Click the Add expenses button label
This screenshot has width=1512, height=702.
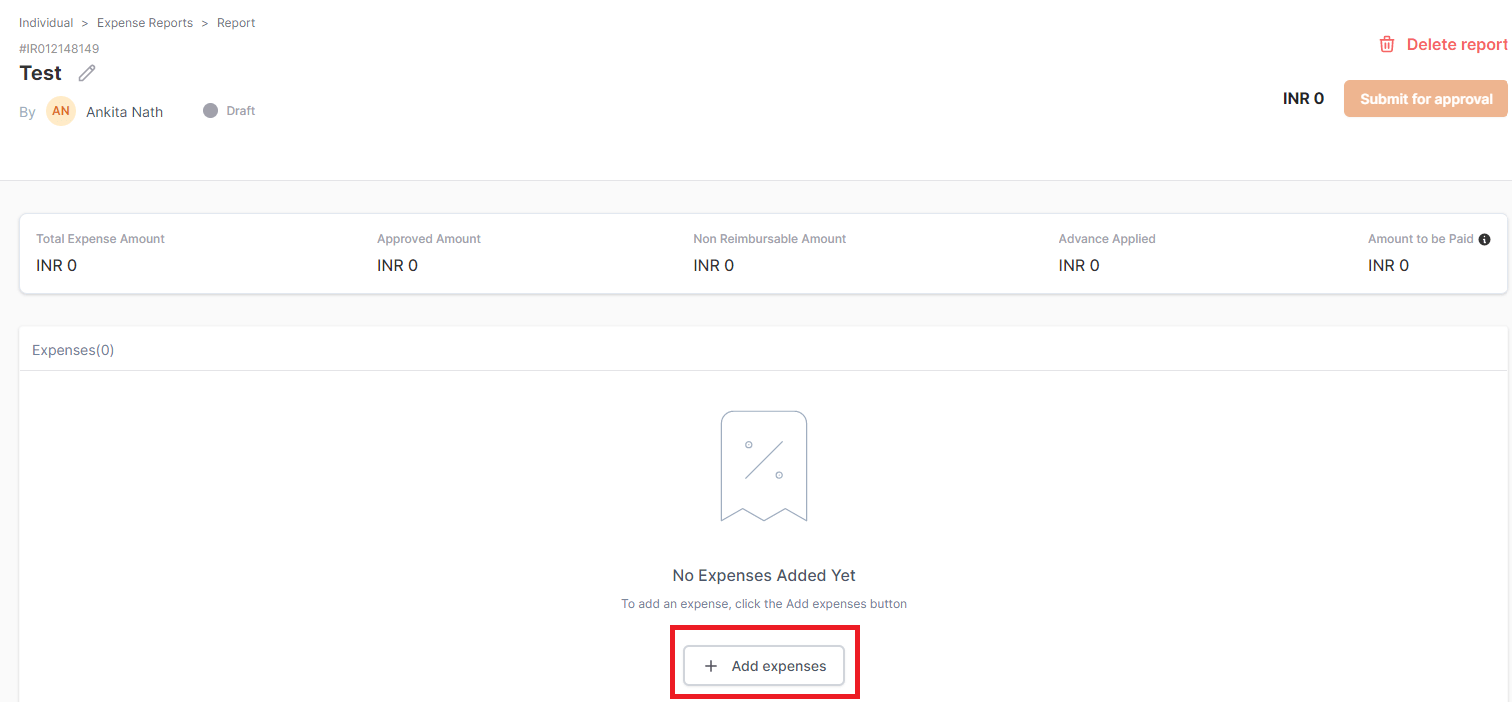coord(779,666)
